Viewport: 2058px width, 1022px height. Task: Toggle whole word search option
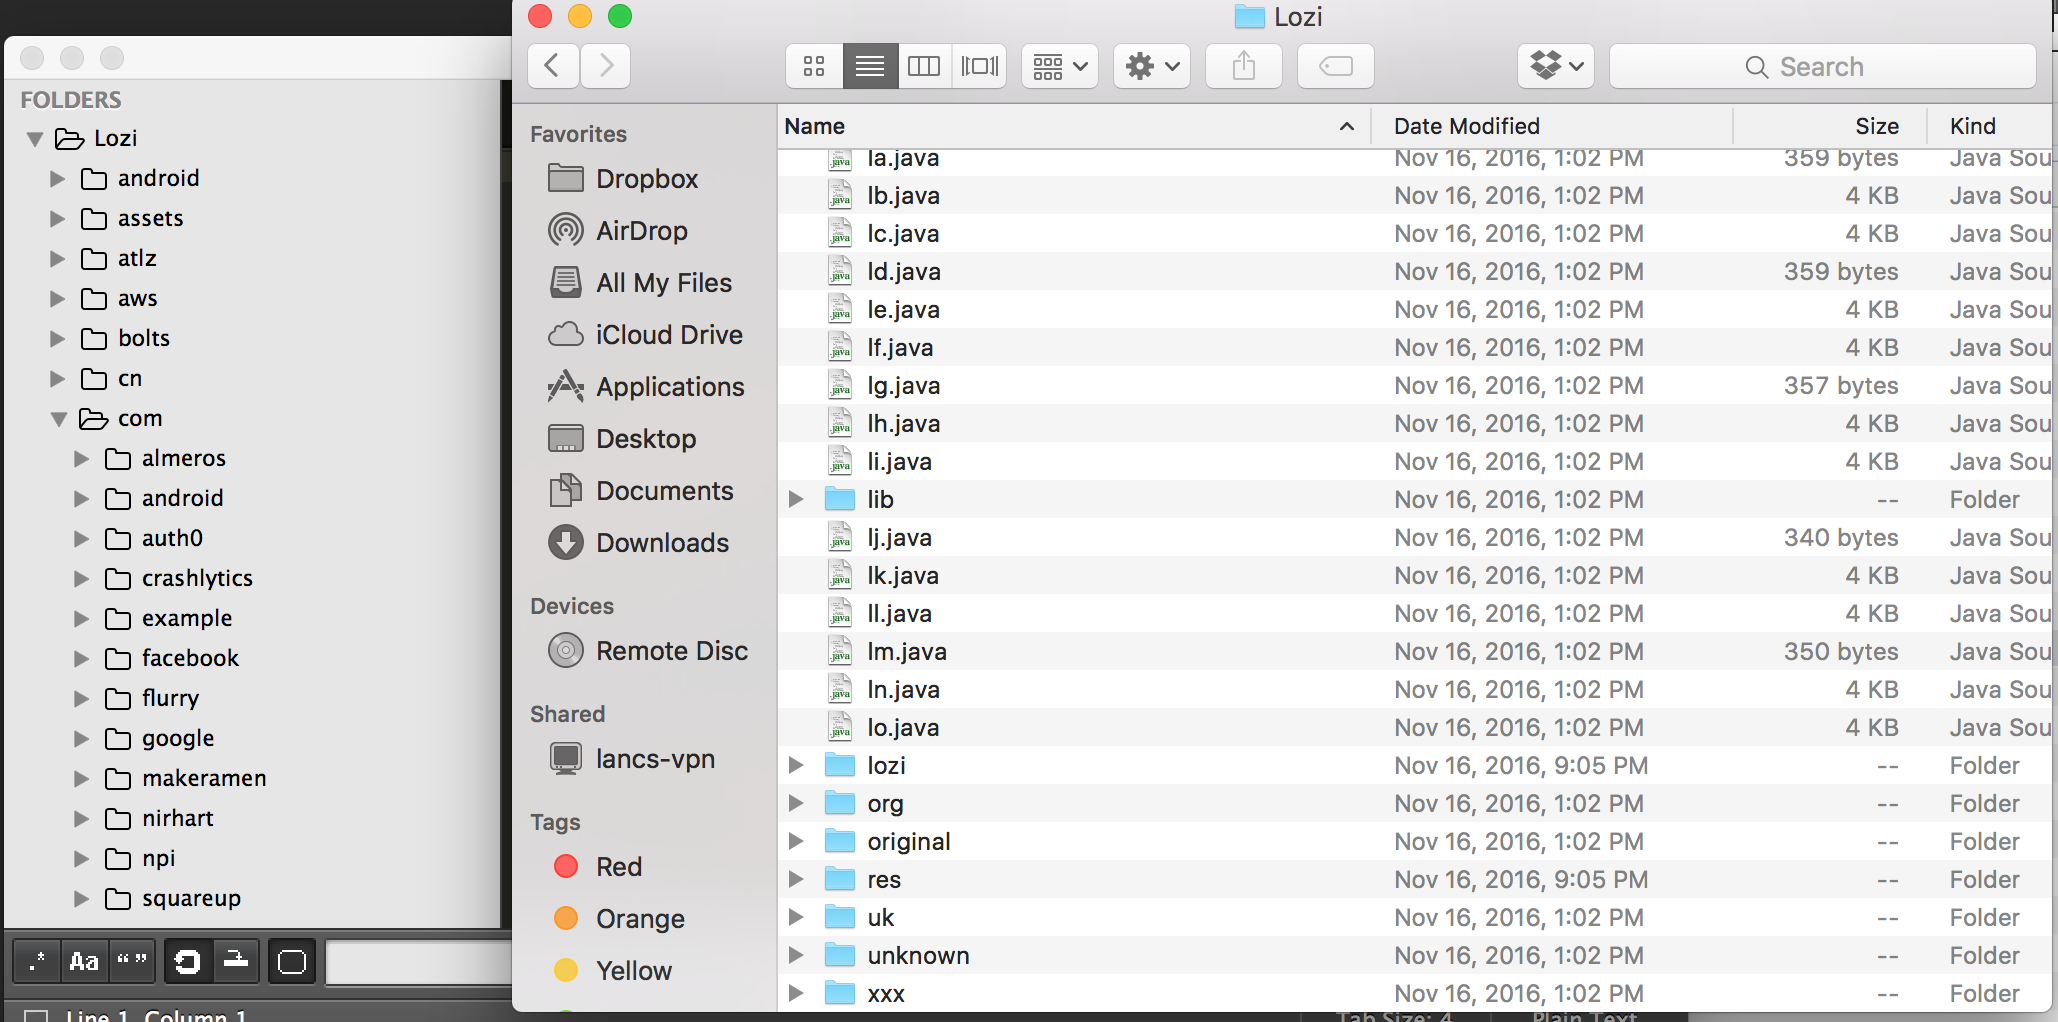tap(132, 962)
